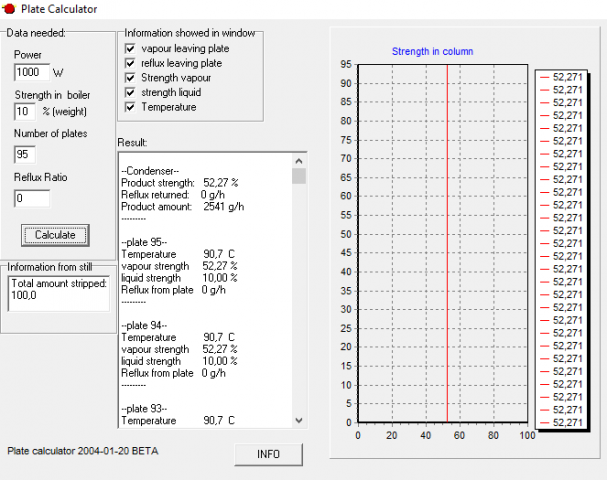Toggle the vapour leaving plate checkbox

pyautogui.click(x=130, y=48)
